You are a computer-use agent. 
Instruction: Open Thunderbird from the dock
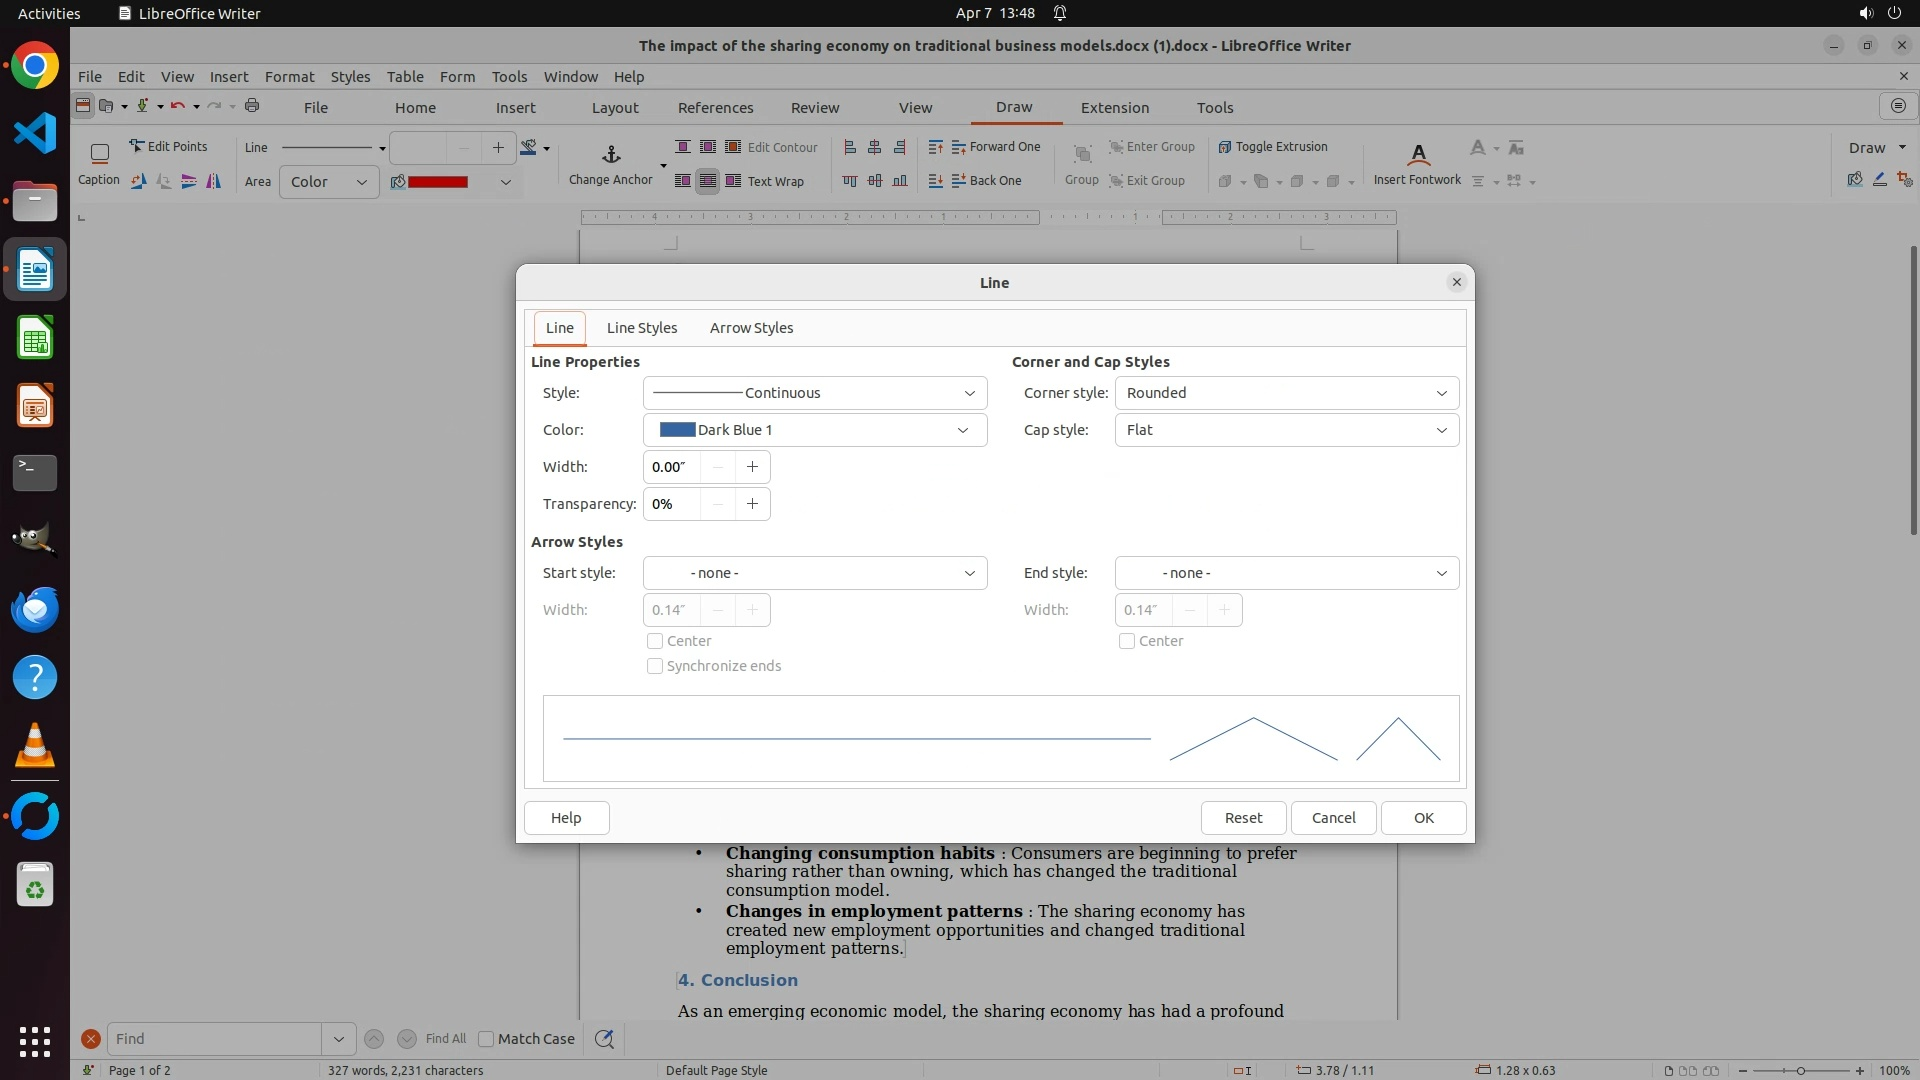(x=35, y=609)
